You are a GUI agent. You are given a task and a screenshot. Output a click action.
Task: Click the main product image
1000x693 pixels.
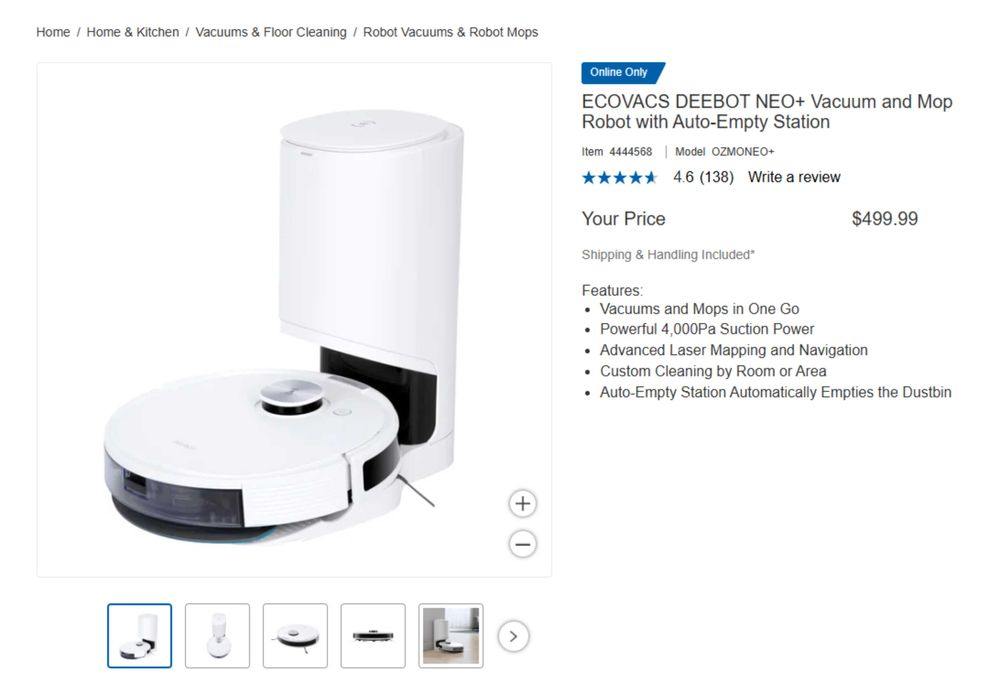[x=294, y=320]
